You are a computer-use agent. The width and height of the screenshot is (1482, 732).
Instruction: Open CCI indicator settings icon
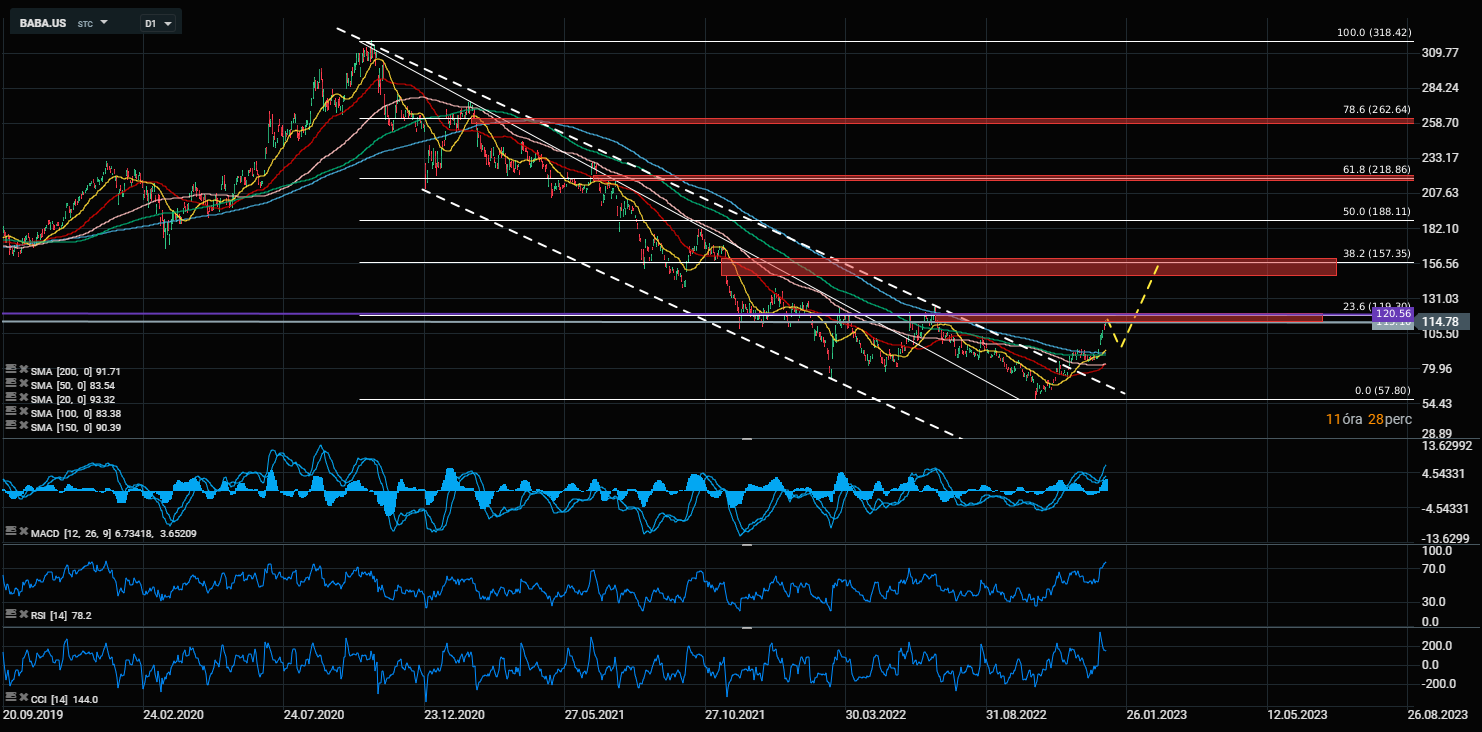pos(10,698)
